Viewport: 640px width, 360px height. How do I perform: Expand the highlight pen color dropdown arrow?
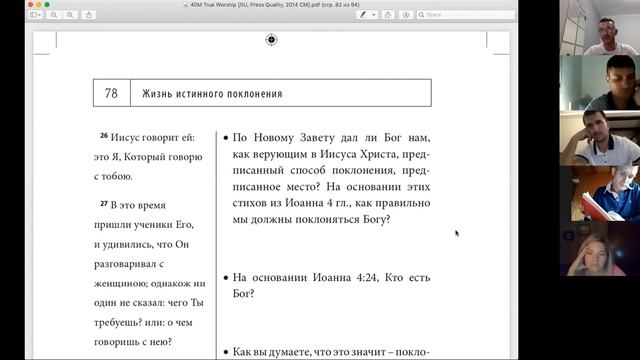(x=373, y=15)
